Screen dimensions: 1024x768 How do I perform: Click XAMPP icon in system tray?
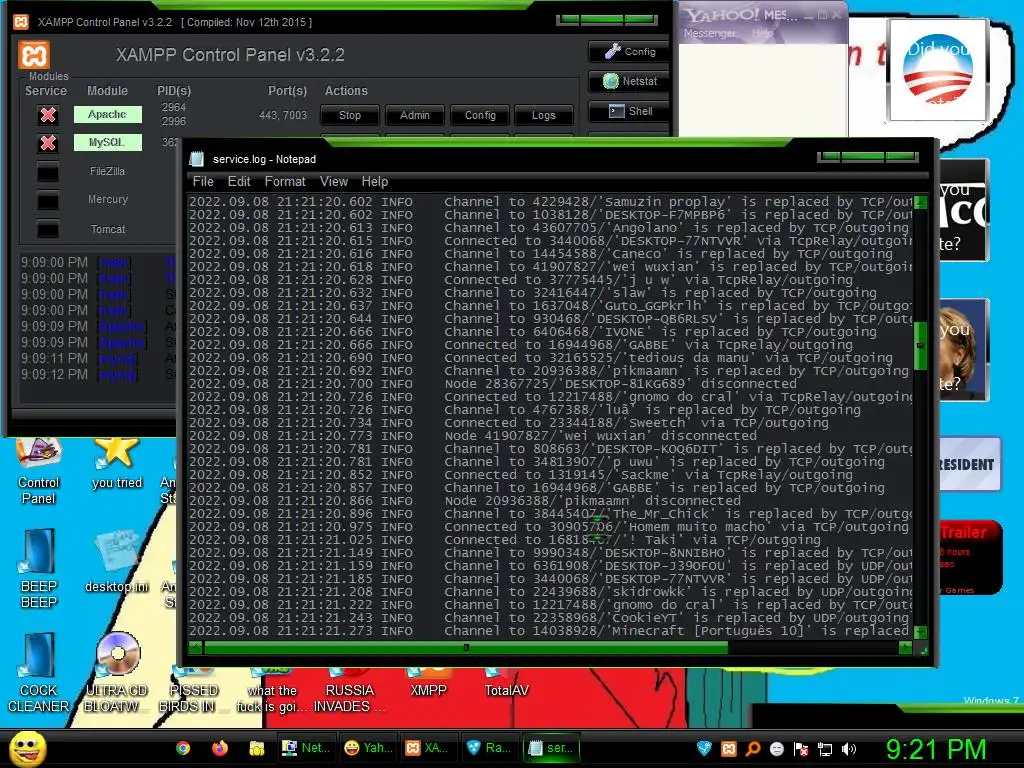pos(728,748)
